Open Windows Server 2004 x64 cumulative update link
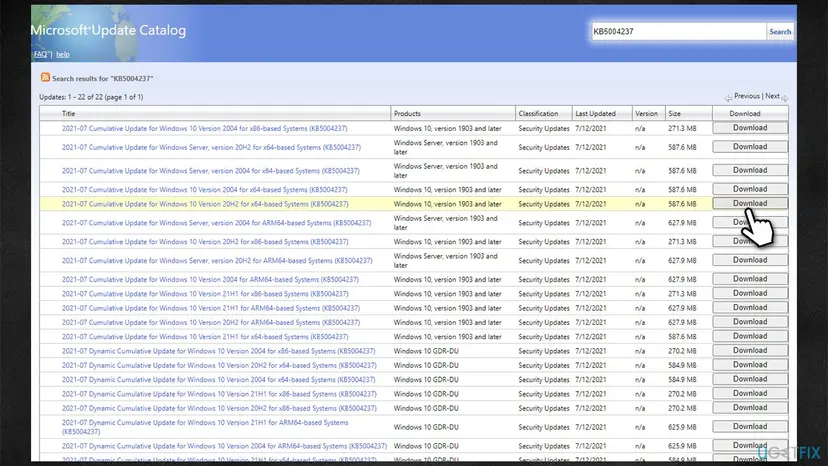 (211, 171)
